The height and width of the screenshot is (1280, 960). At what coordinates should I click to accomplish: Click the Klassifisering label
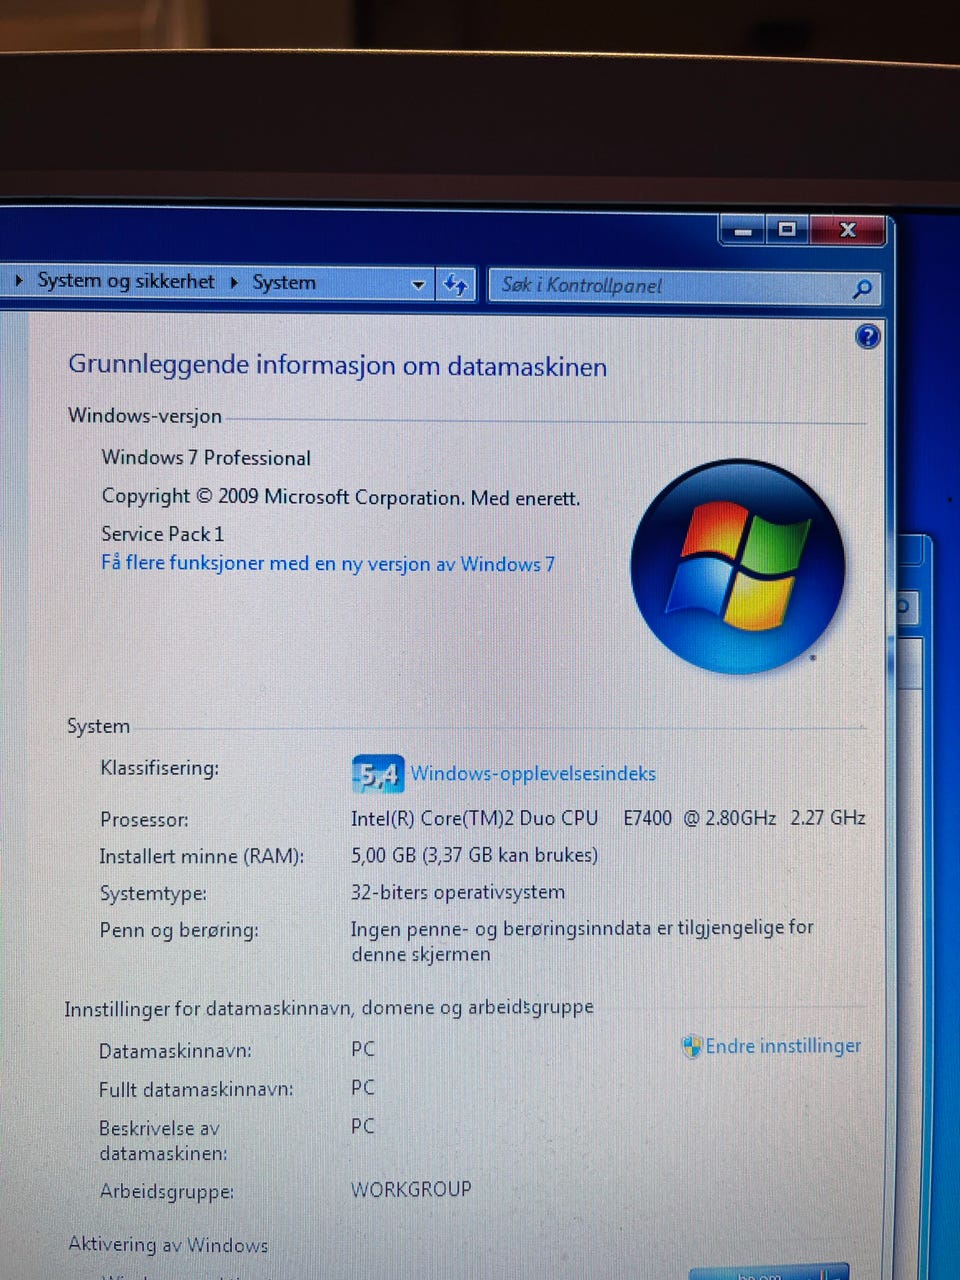click(159, 768)
